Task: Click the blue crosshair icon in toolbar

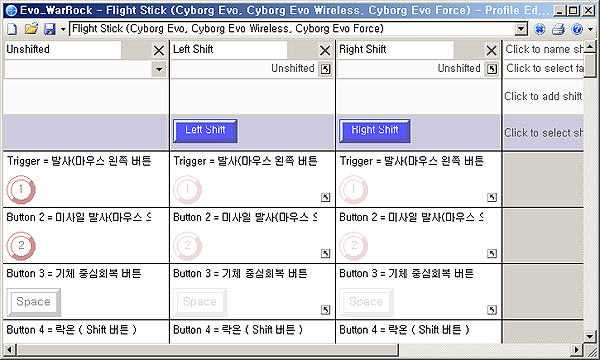Action: point(540,29)
